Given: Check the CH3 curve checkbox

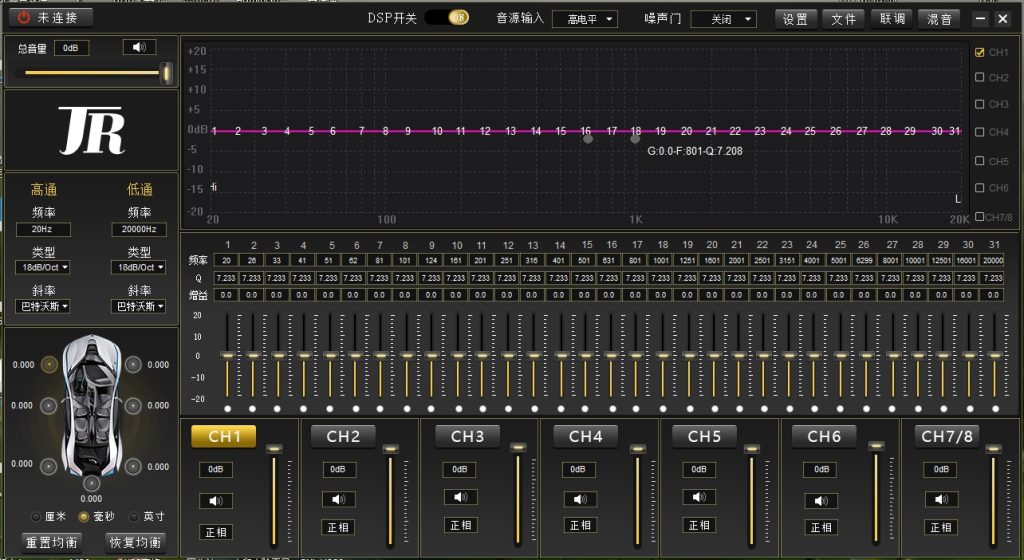Looking at the screenshot, I should click(x=980, y=104).
